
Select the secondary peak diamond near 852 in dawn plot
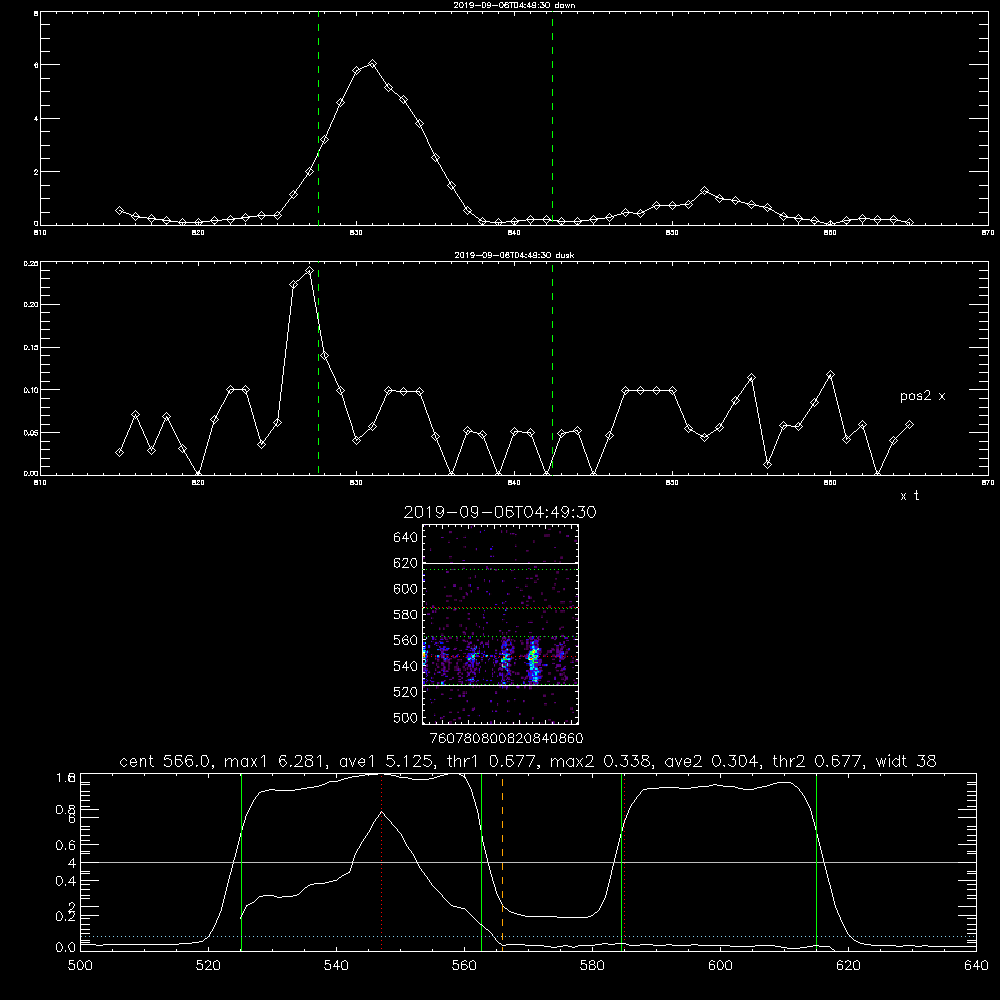(704, 191)
